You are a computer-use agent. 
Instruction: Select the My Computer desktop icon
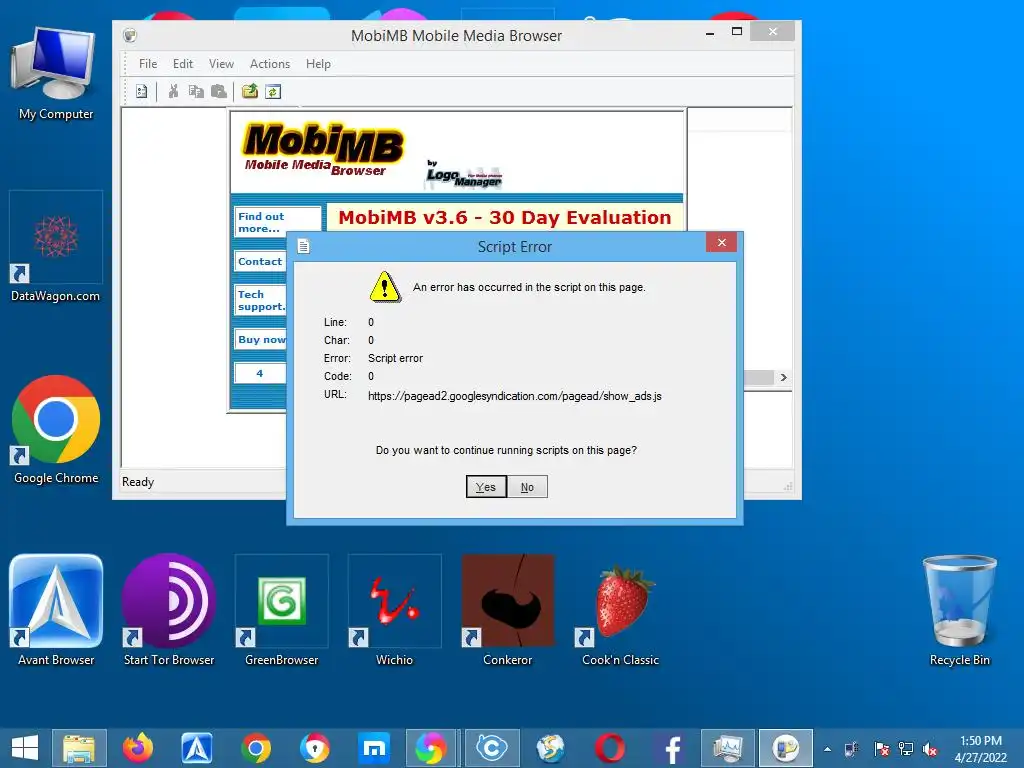coord(56,73)
